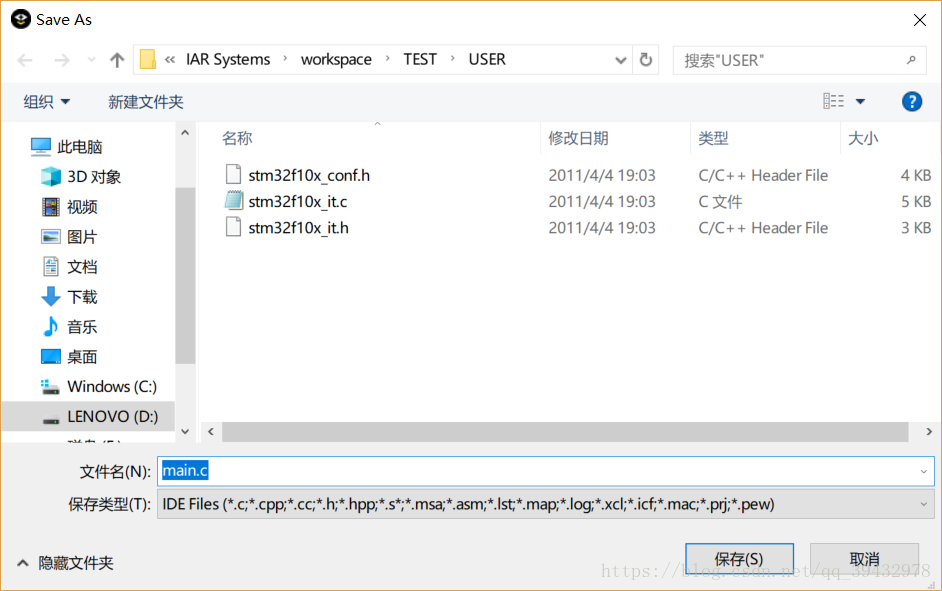Screen dimensions: 942x591
Task: Sort by 类型 column header
Action: pos(713,138)
